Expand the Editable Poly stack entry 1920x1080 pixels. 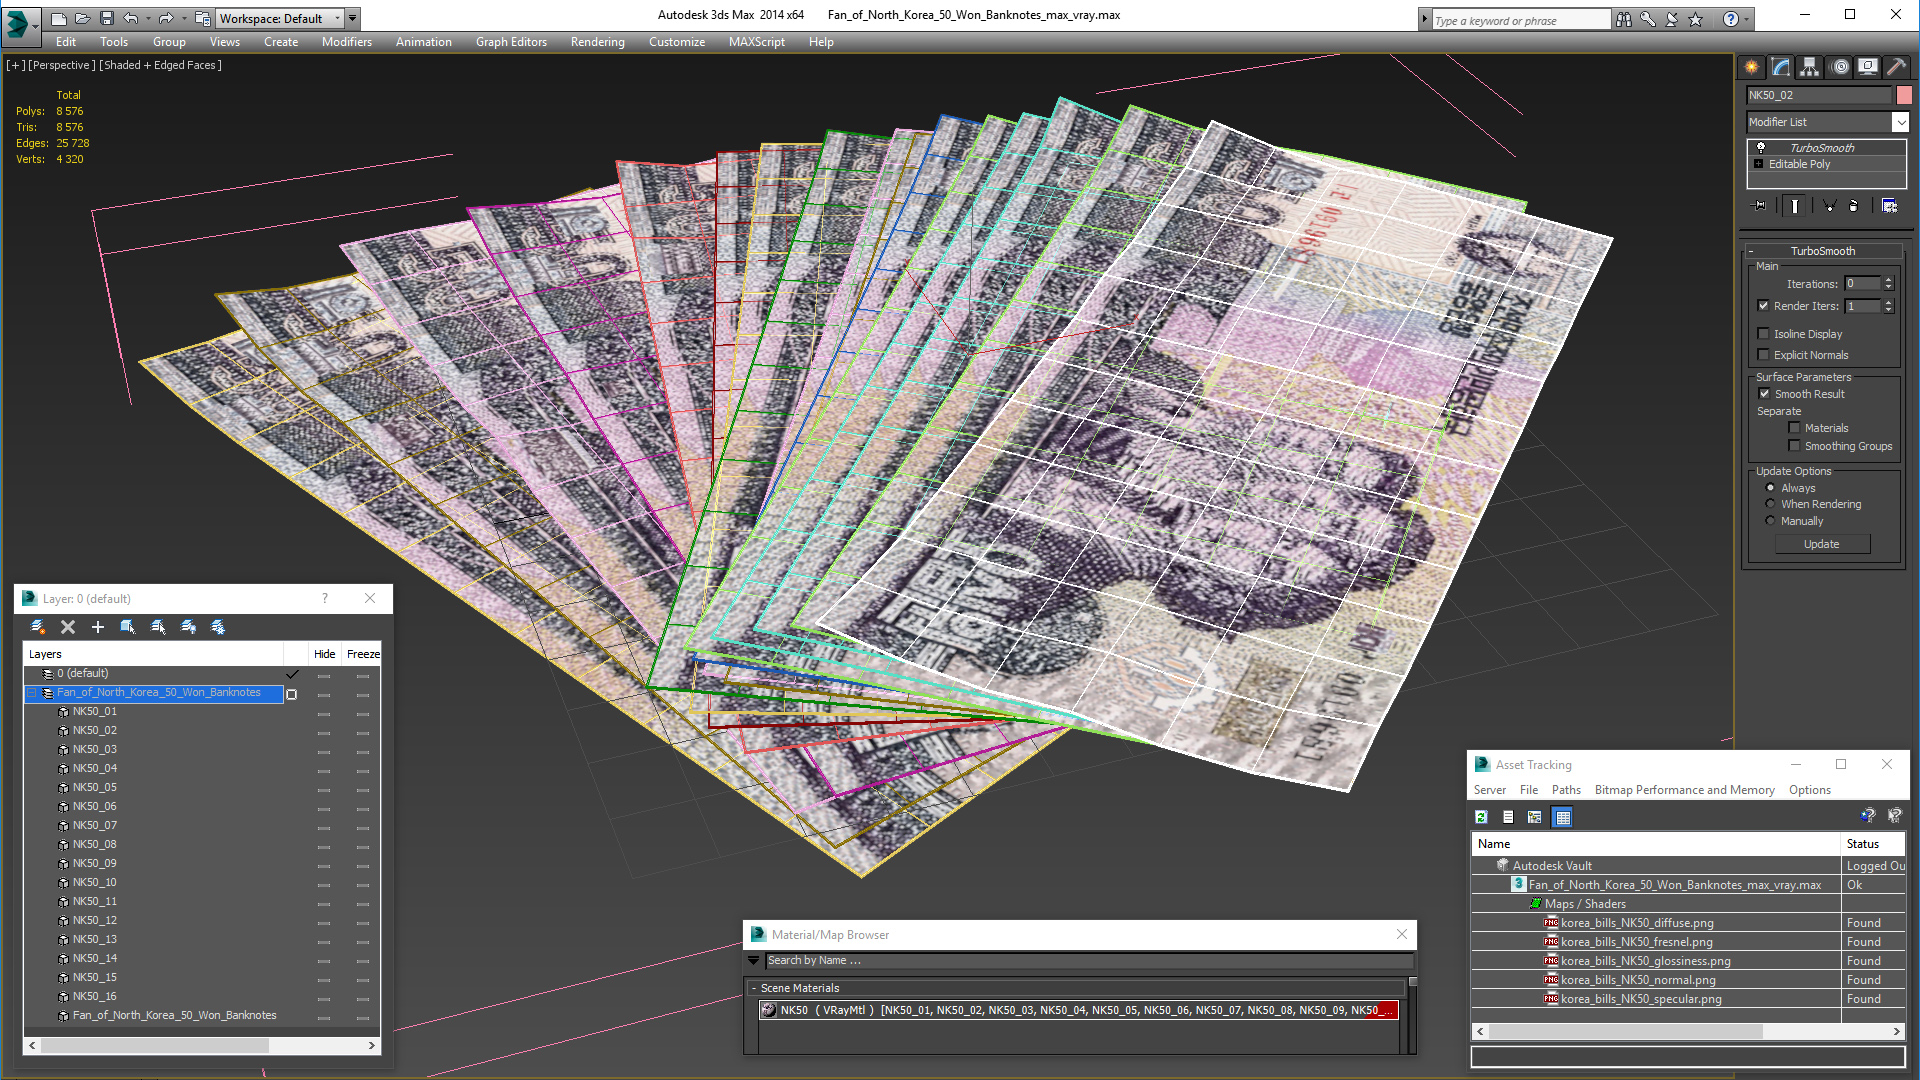[1759, 164]
